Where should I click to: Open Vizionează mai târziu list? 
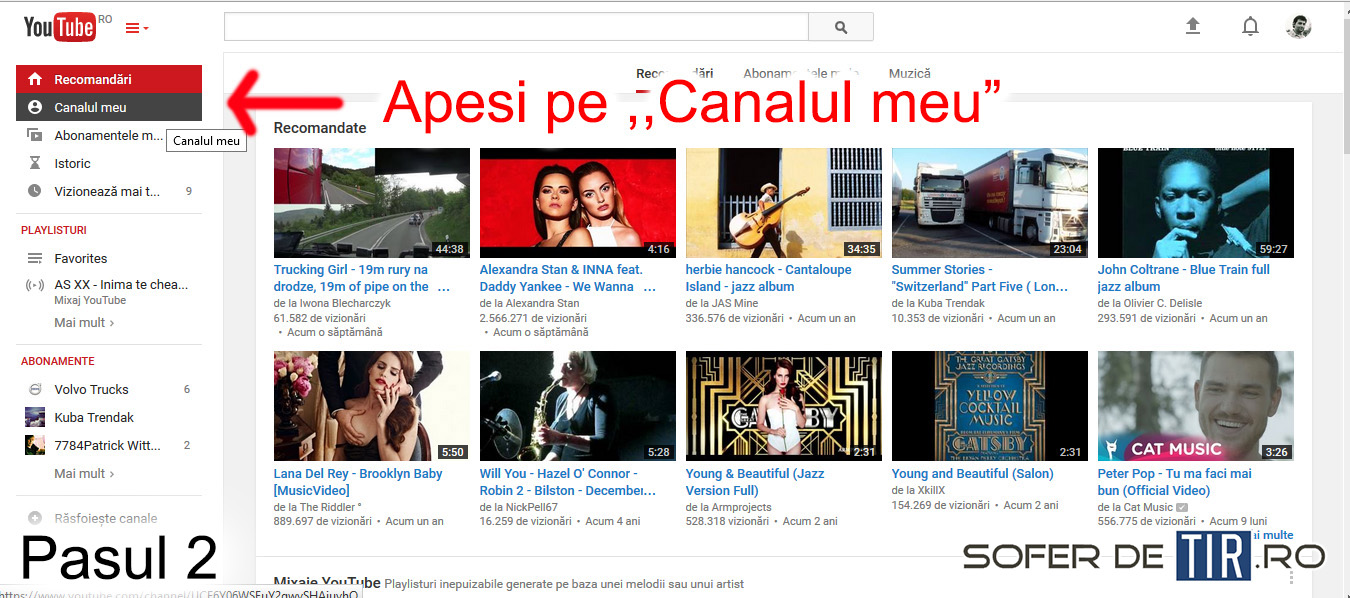[107, 191]
